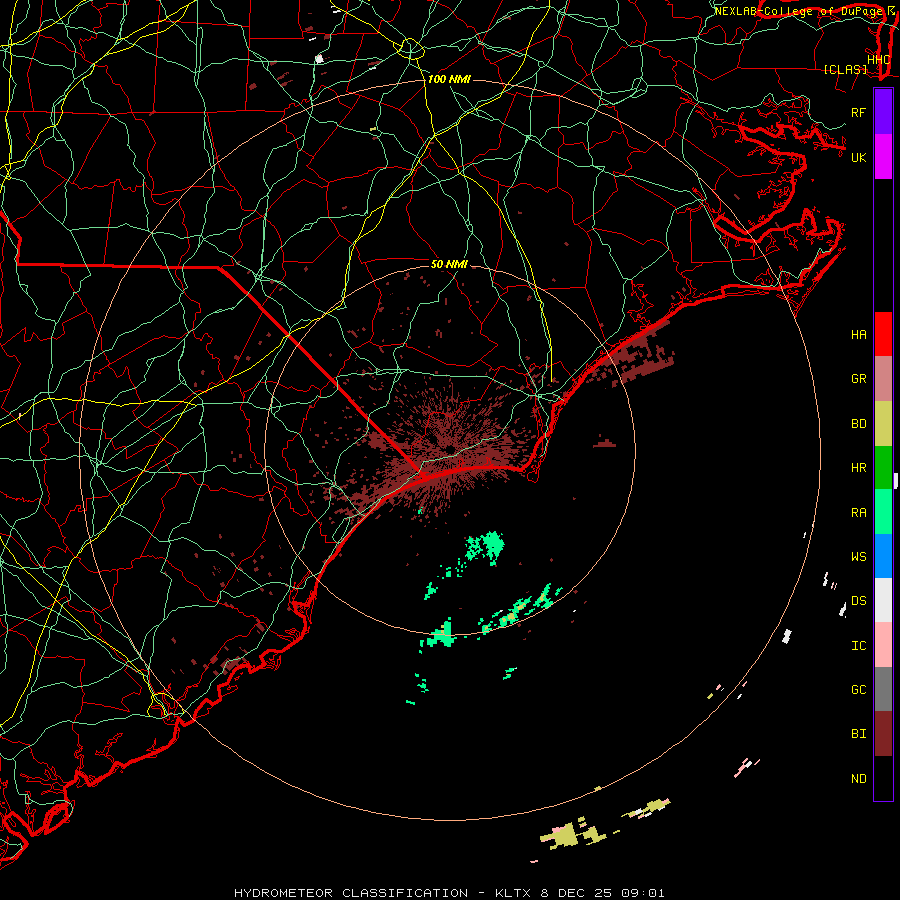900x900 pixels.
Task: Click the 'RF' legend label text
Action: click(x=858, y=112)
